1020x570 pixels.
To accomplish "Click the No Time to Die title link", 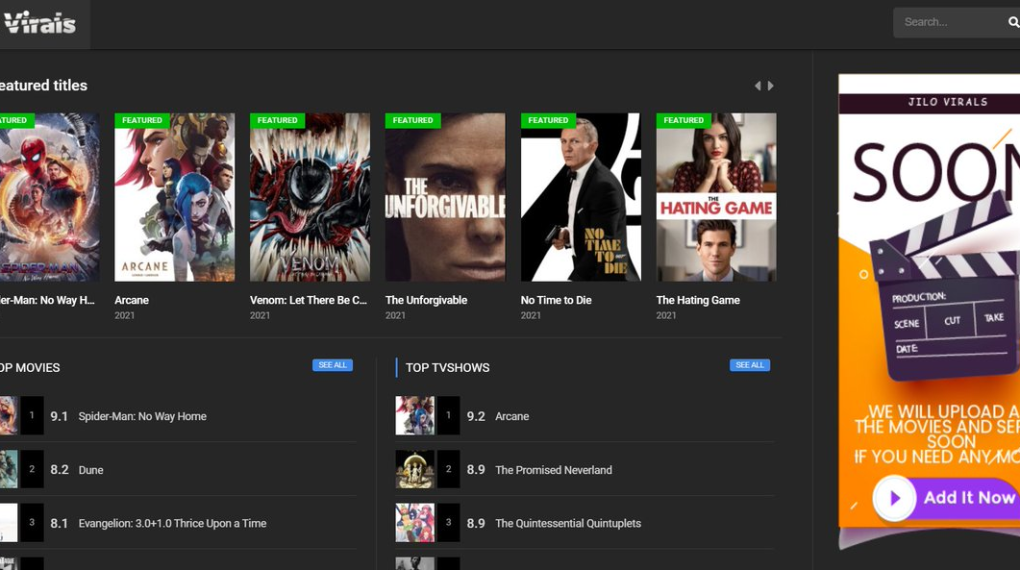I will point(556,300).
